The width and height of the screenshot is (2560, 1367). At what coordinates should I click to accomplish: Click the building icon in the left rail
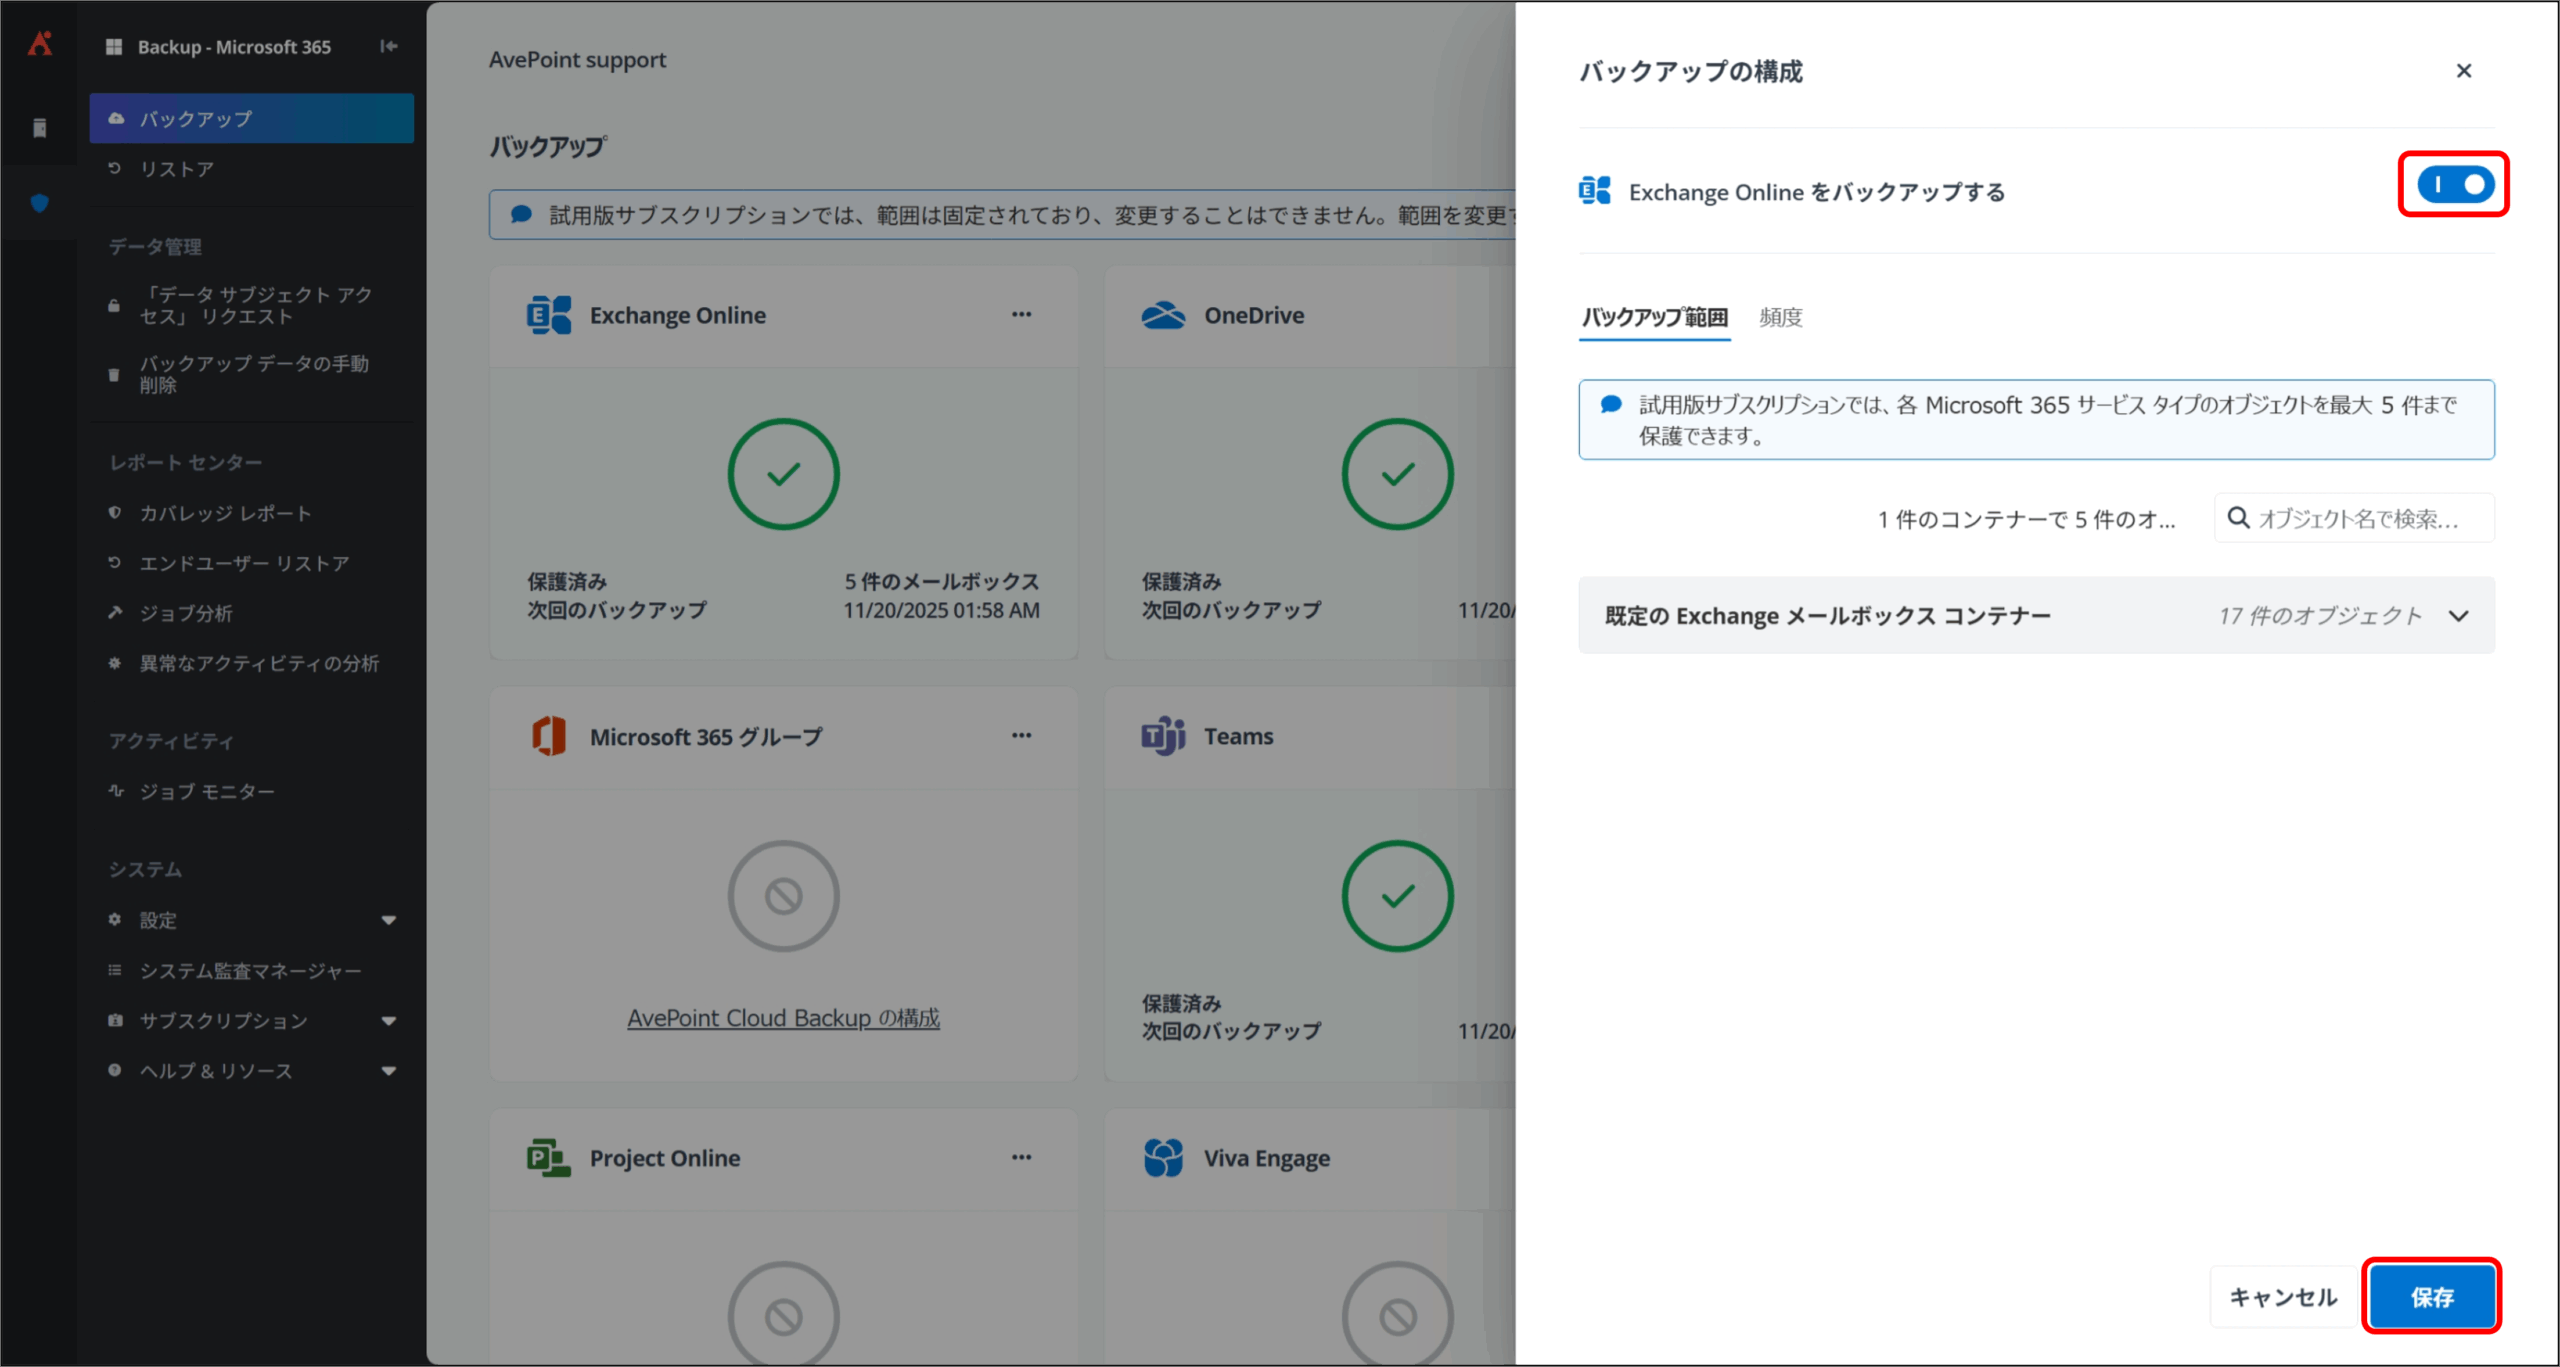coord(40,128)
